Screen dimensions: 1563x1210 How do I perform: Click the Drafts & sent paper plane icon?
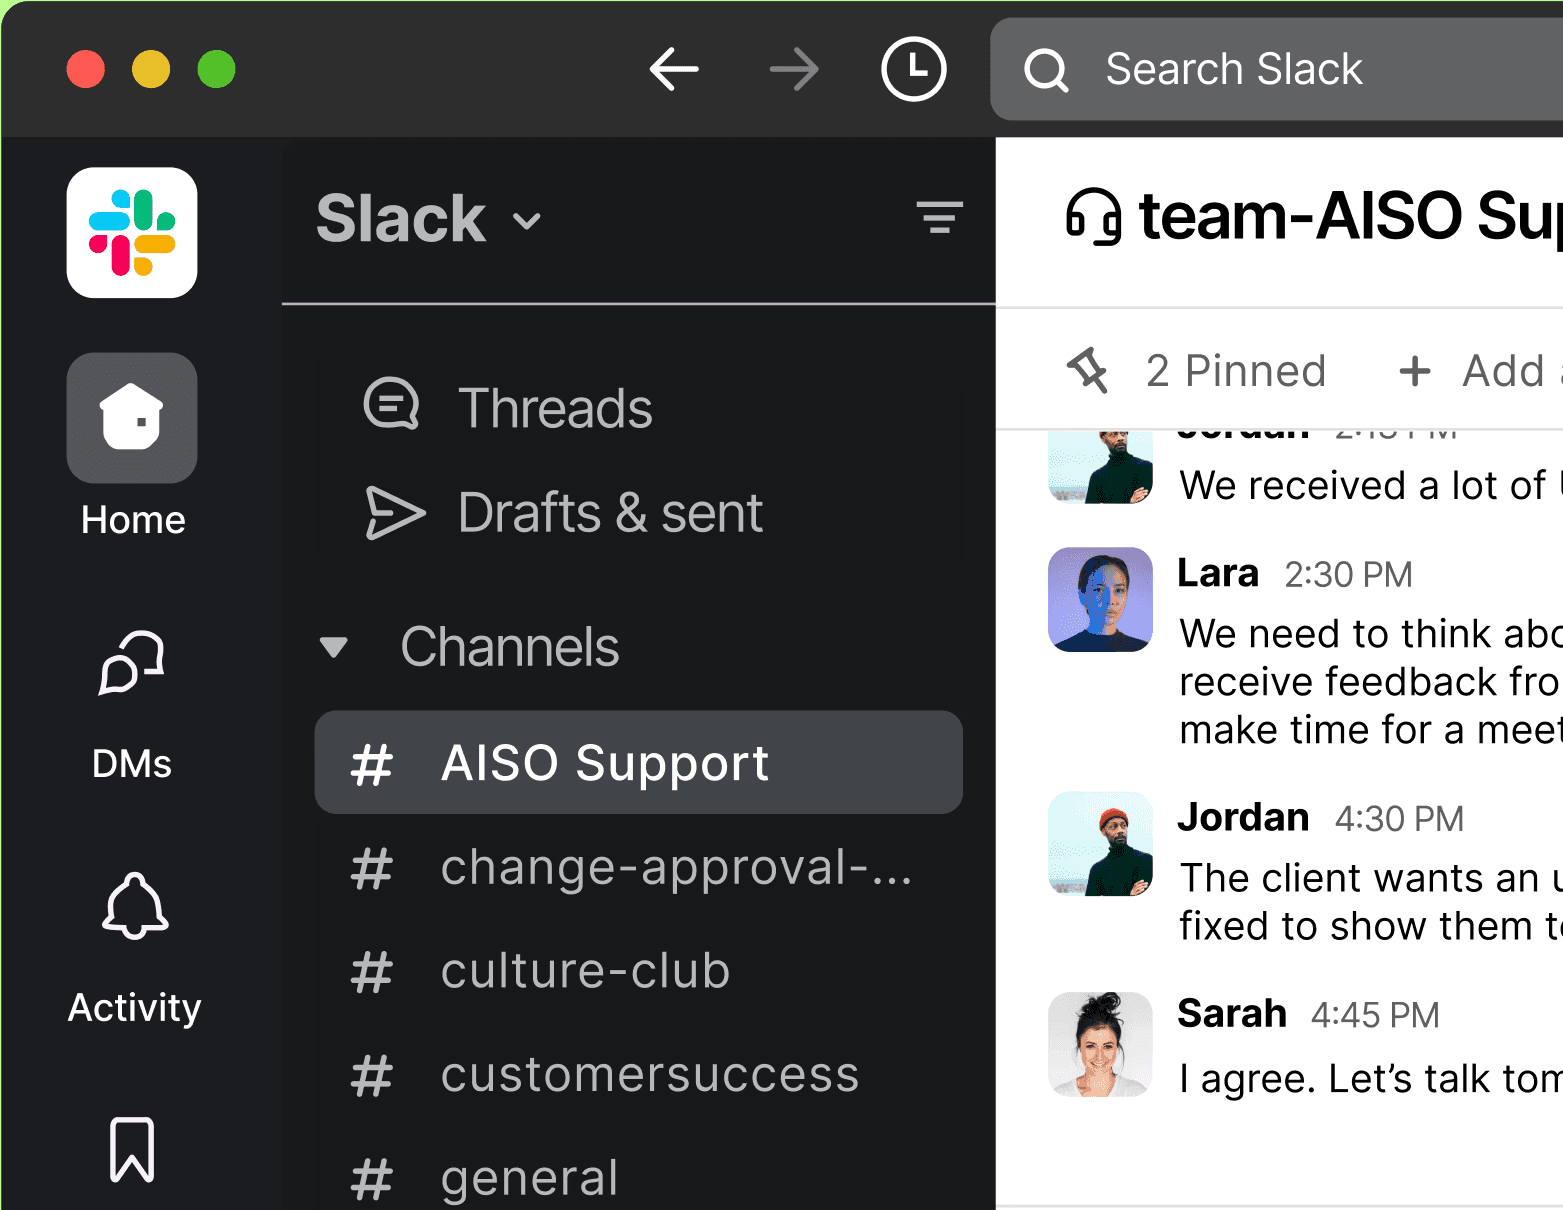click(394, 512)
